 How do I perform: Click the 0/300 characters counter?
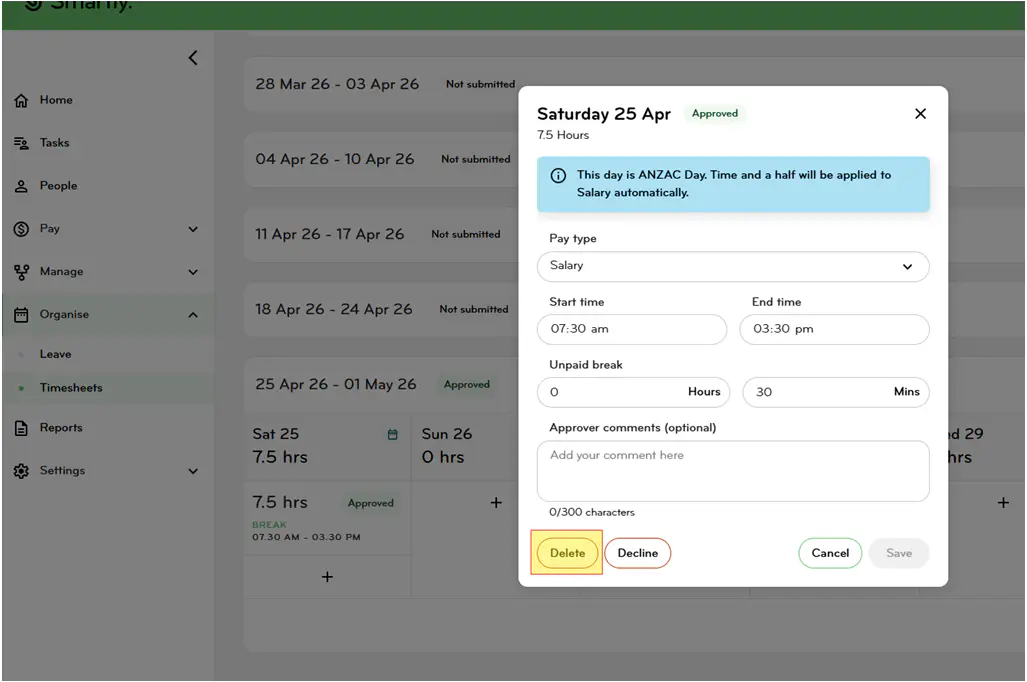pos(591,512)
